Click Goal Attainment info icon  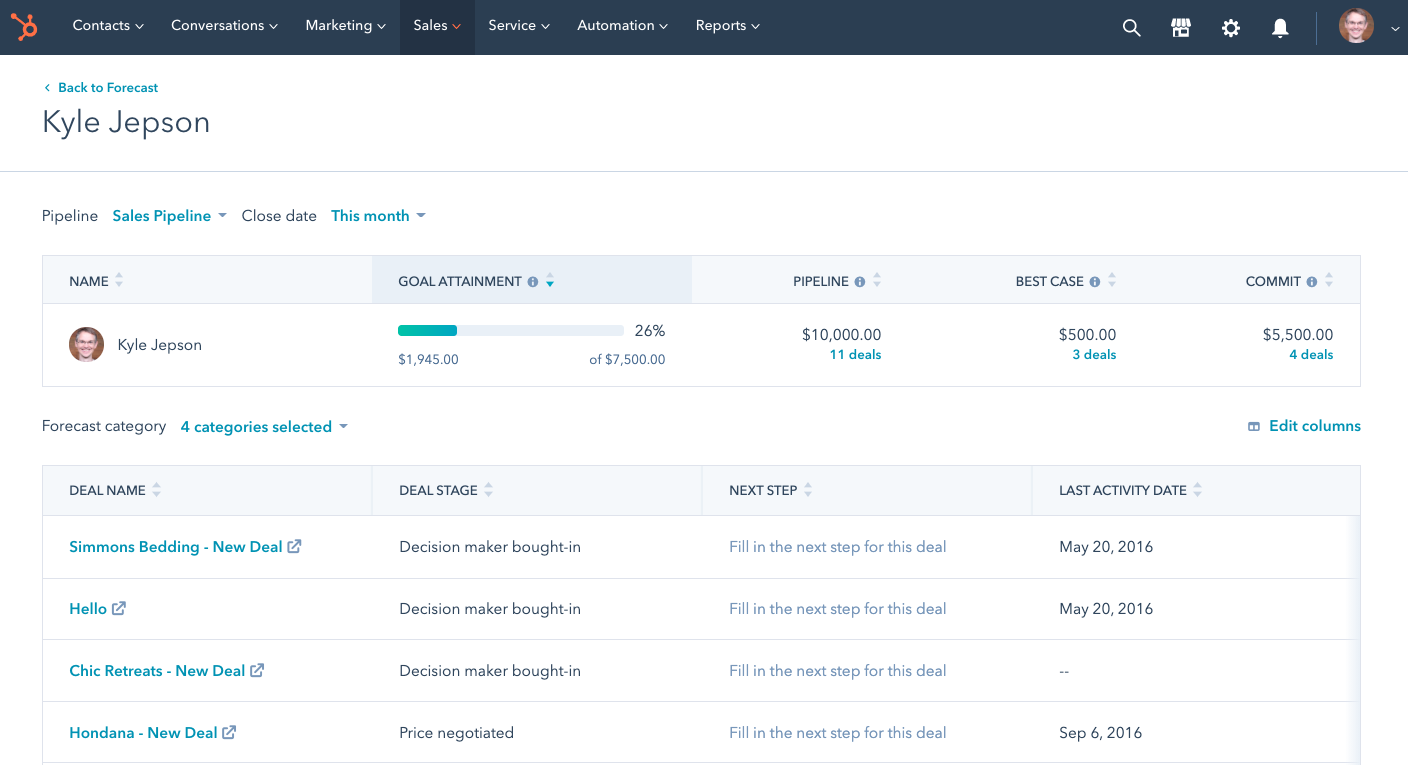pos(533,282)
